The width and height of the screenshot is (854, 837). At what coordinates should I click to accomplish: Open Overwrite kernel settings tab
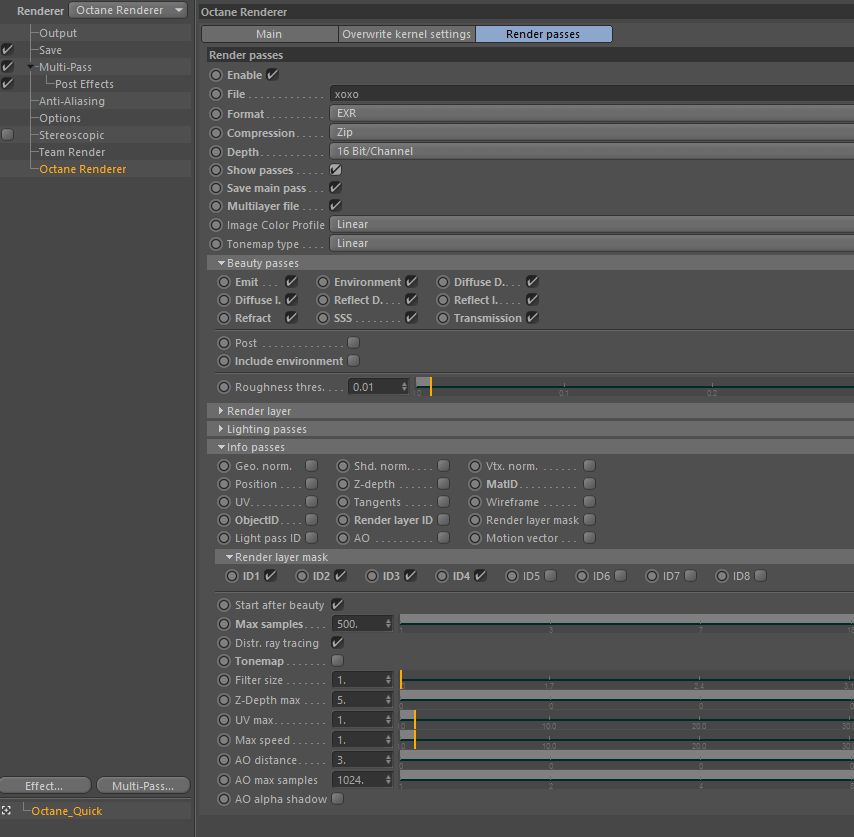406,34
